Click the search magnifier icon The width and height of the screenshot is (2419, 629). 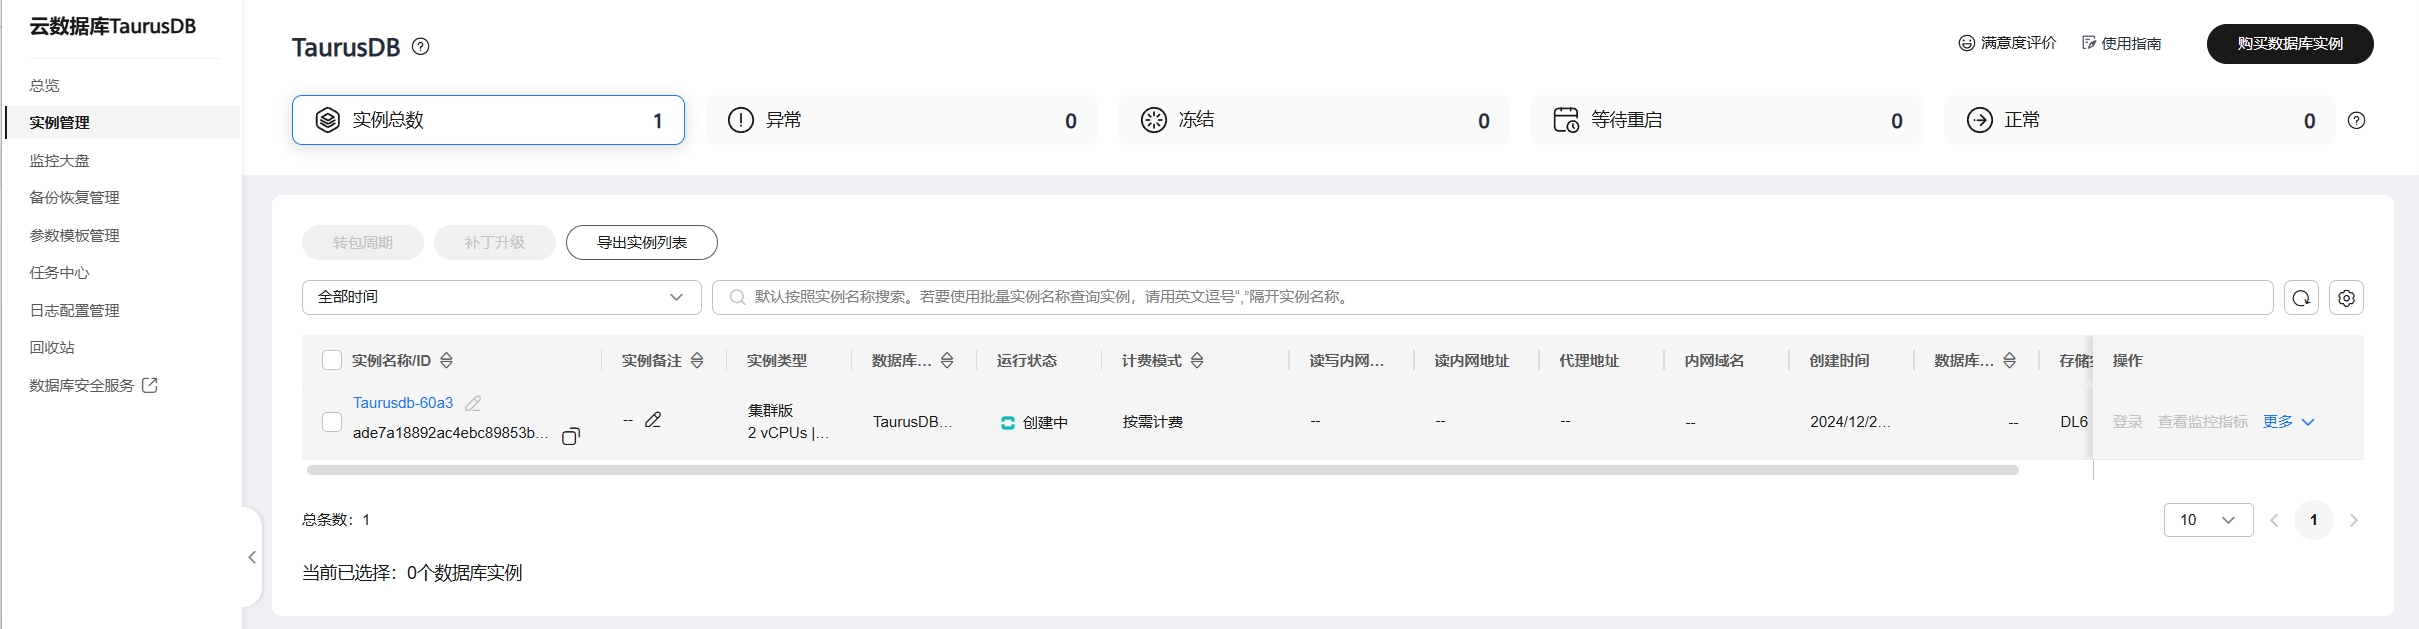point(738,297)
